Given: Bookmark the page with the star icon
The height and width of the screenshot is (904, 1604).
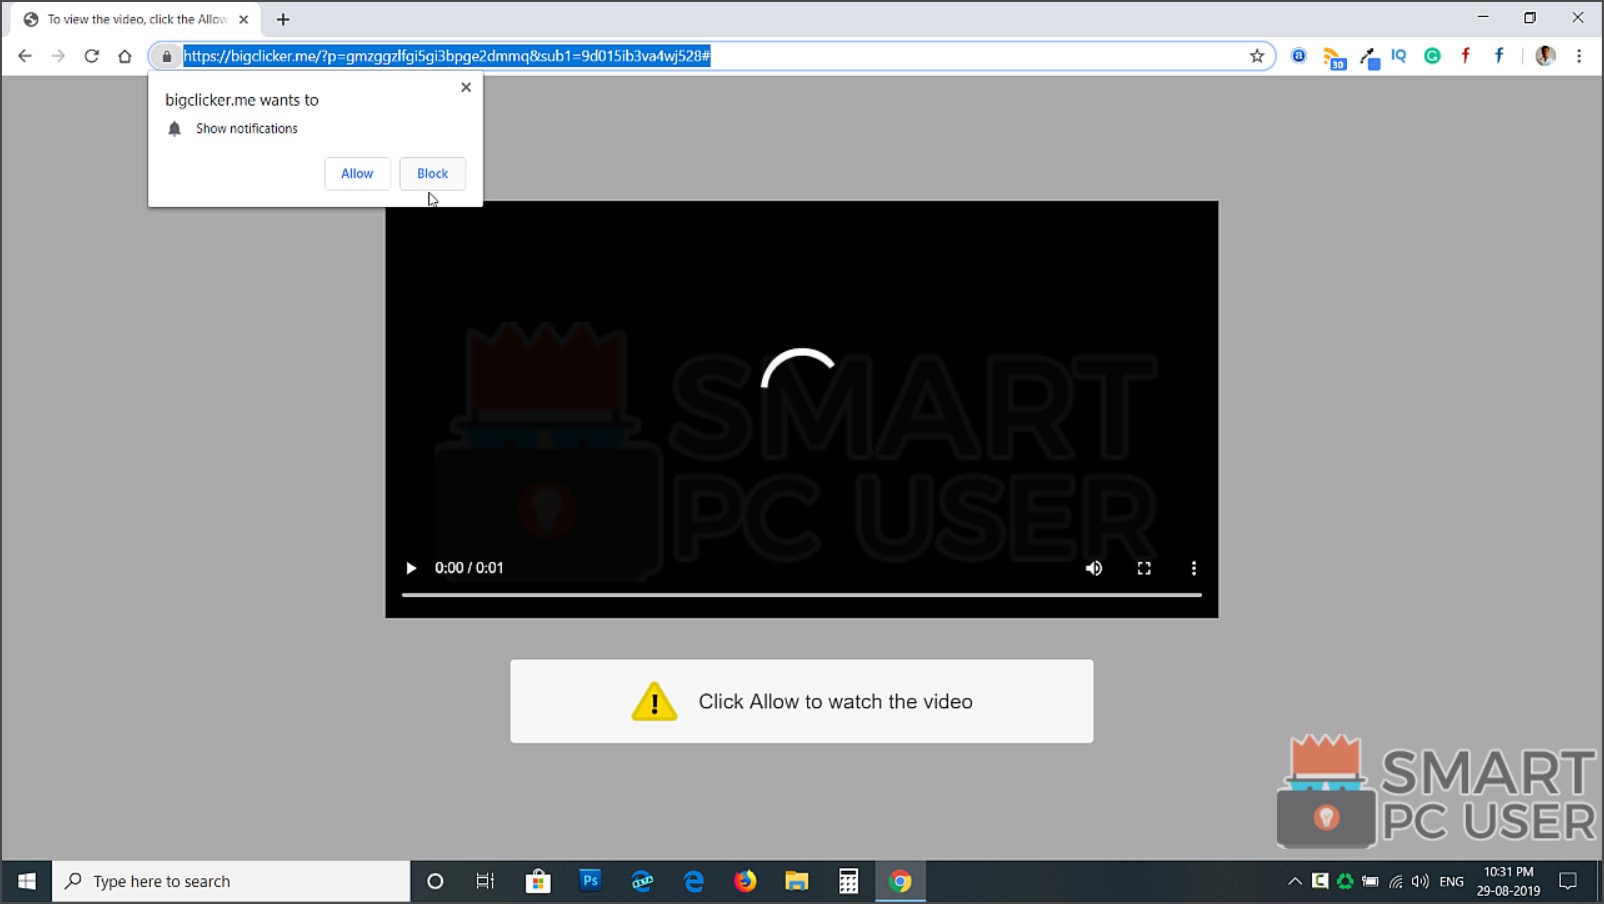Looking at the screenshot, I should 1255,56.
